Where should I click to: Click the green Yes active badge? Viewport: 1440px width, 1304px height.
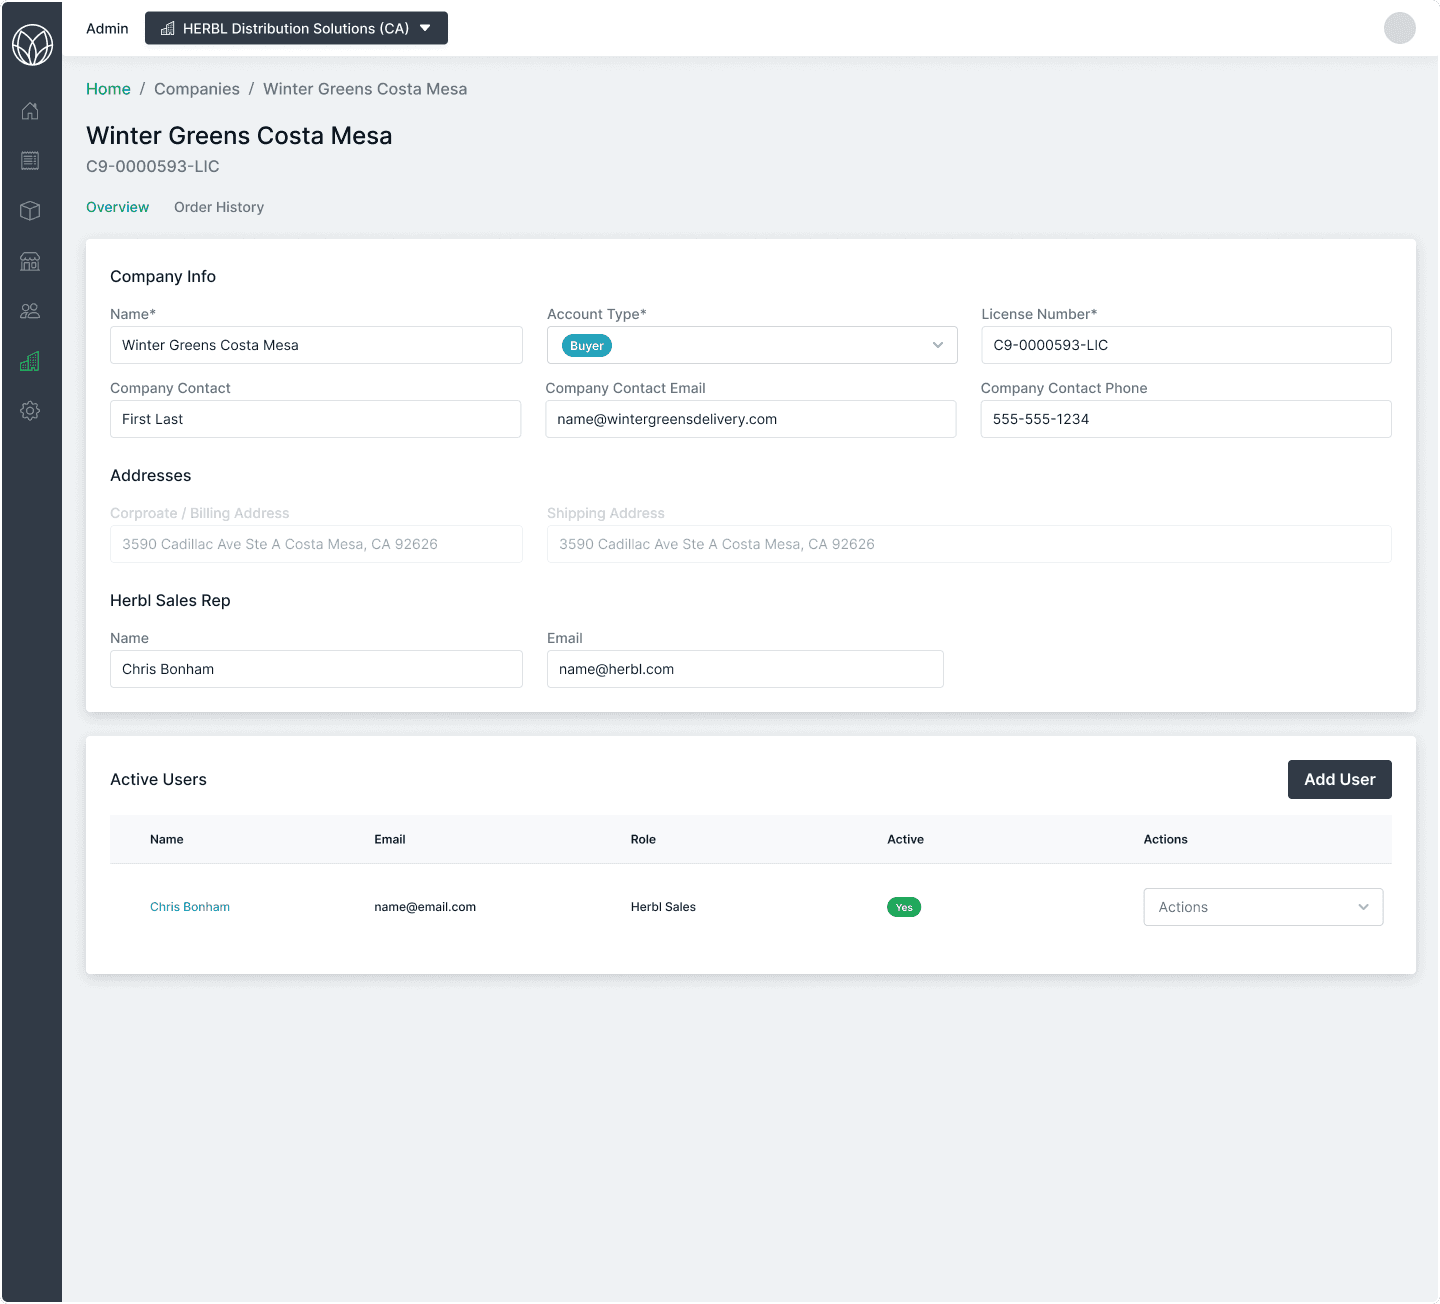904,907
